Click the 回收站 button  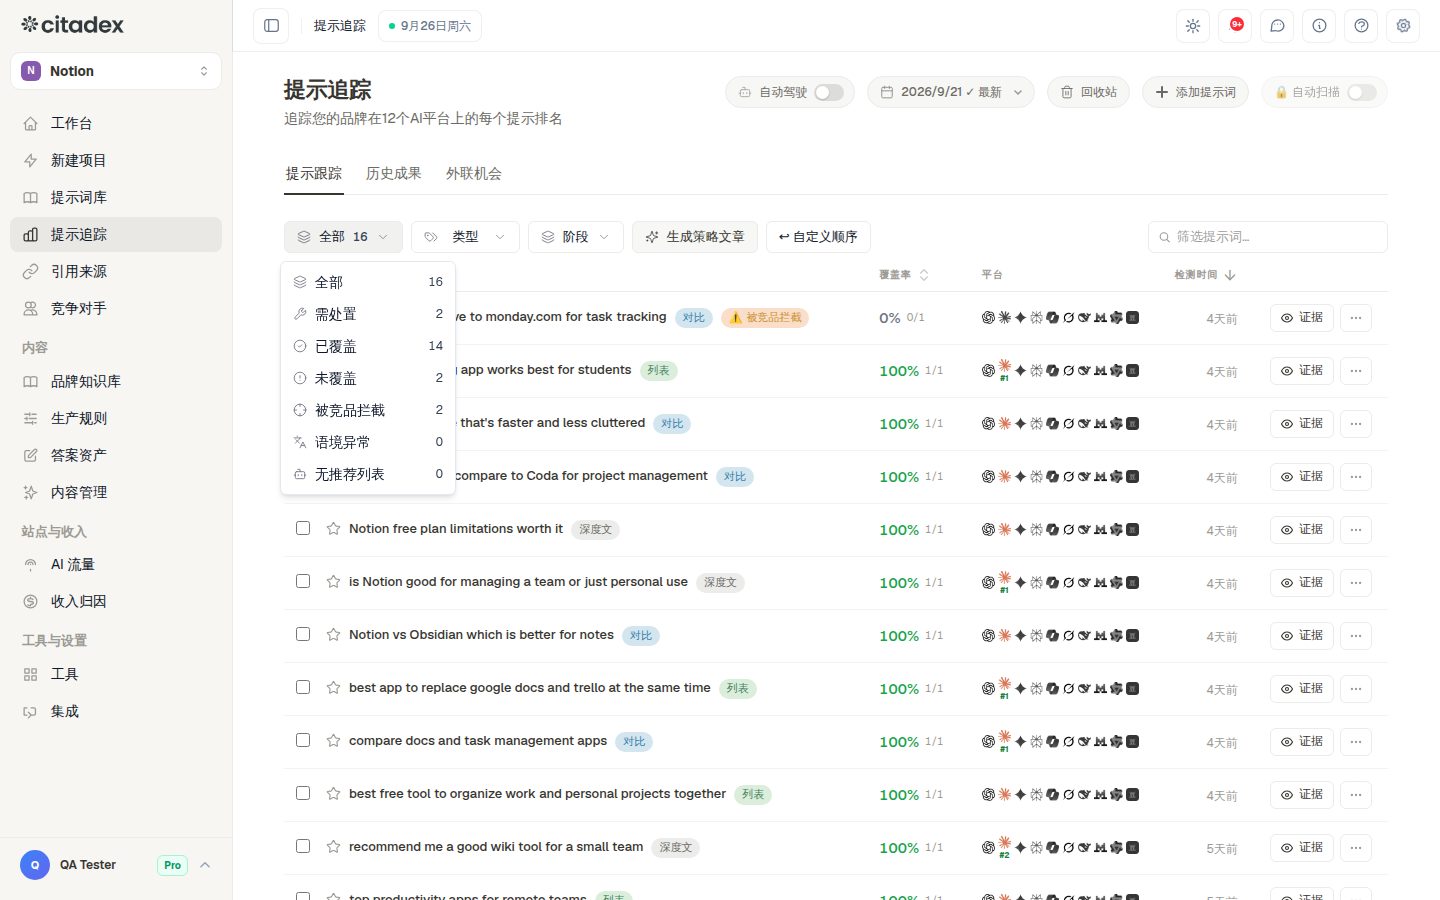pos(1088,92)
